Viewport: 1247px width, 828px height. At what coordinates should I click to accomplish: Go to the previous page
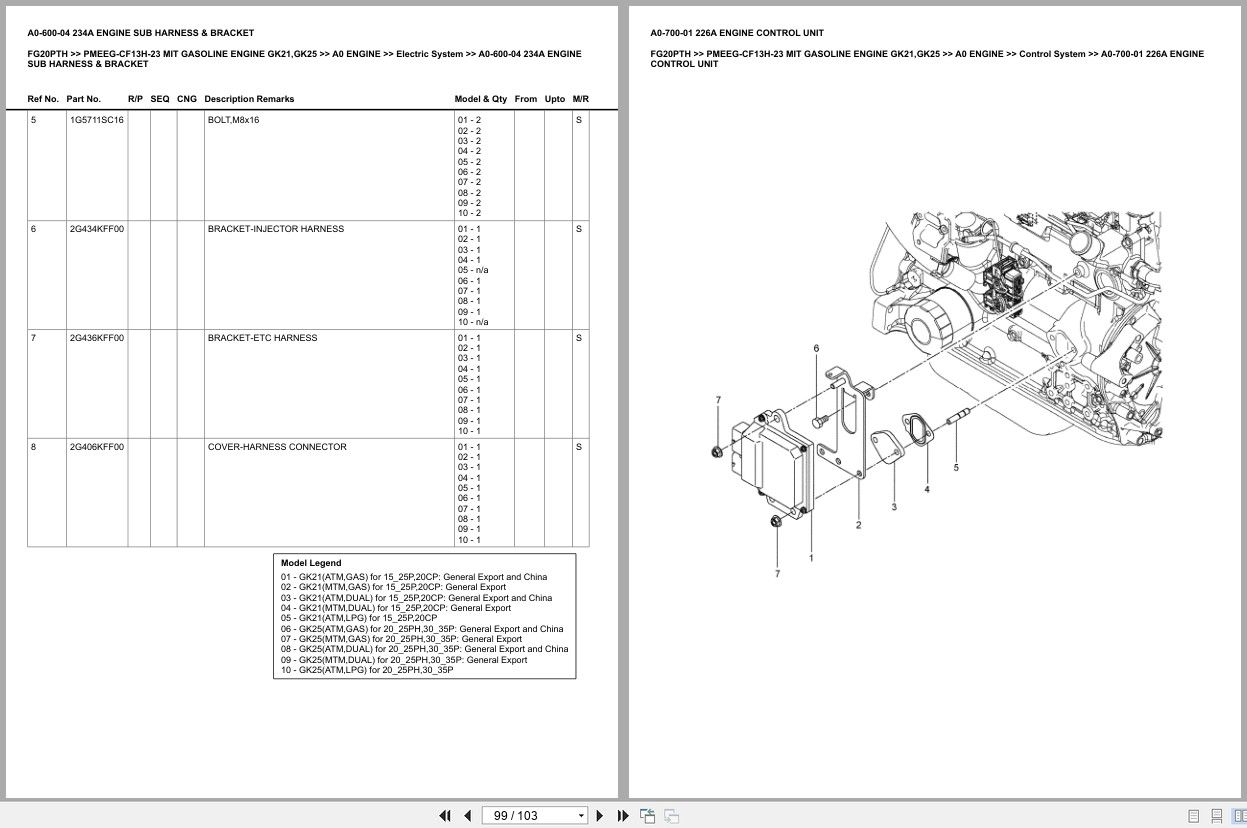pyautogui.click(x=467, y=815)
